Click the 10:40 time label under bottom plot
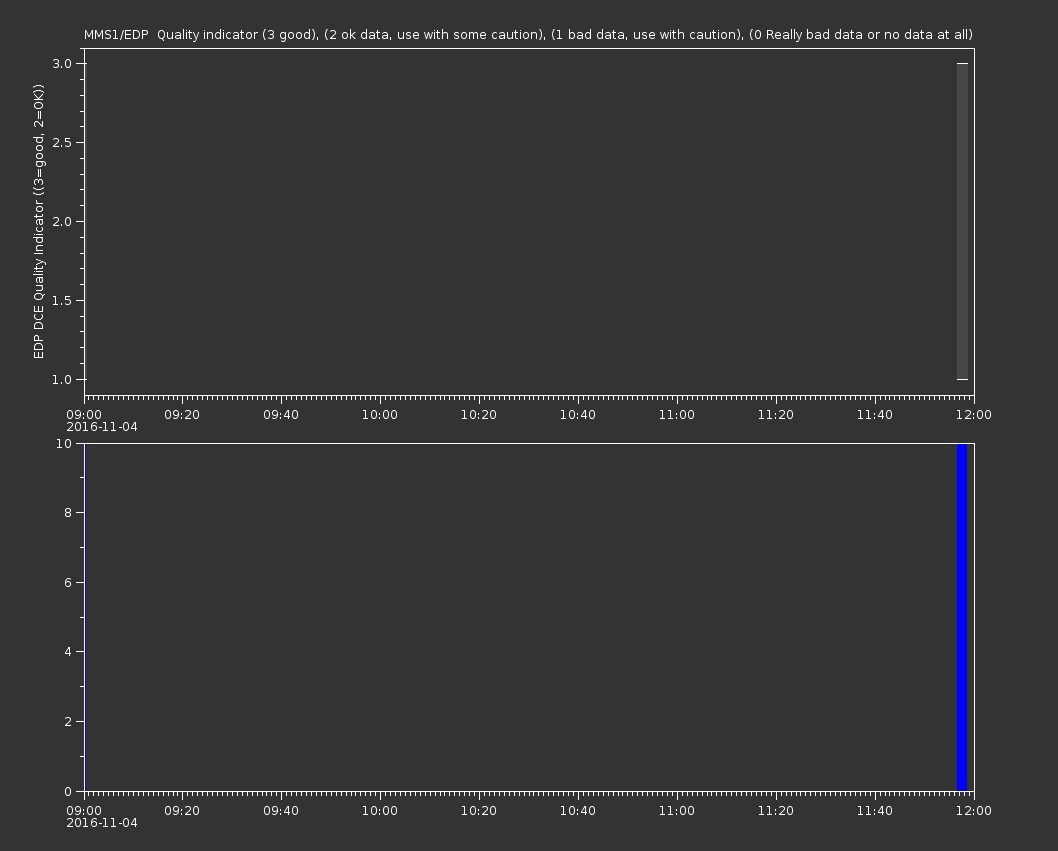The width and height of the screenshot is (1058, 851). click(x=578, y=811)
